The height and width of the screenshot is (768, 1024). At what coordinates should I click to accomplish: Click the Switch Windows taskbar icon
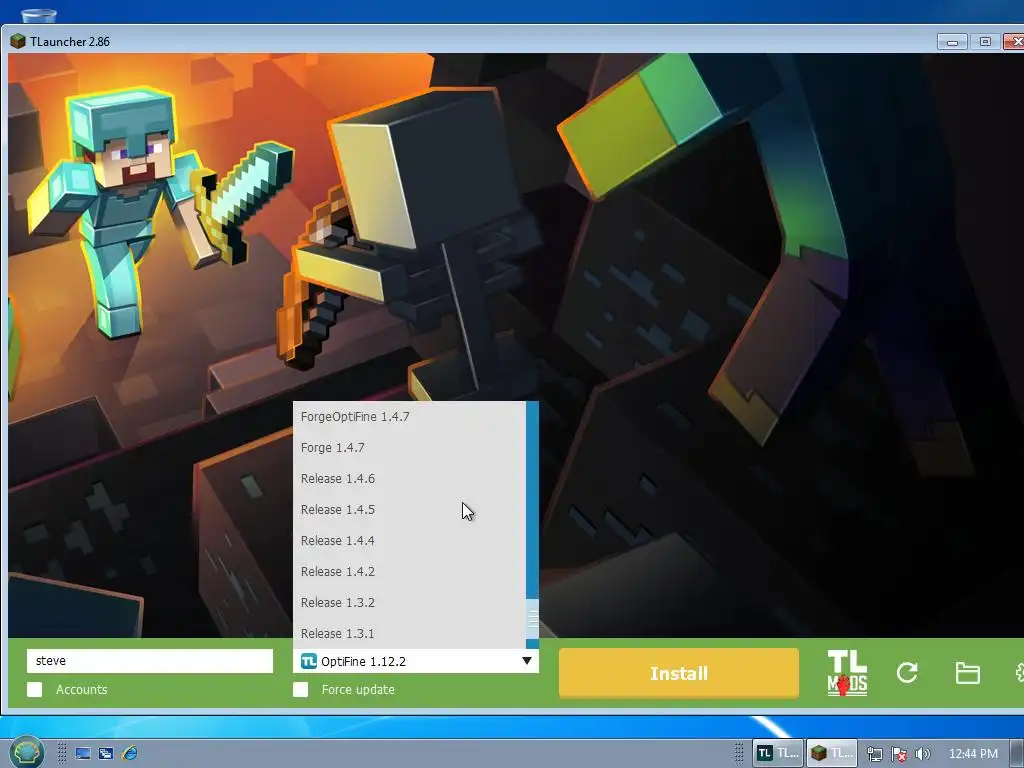tap(106, 753)
